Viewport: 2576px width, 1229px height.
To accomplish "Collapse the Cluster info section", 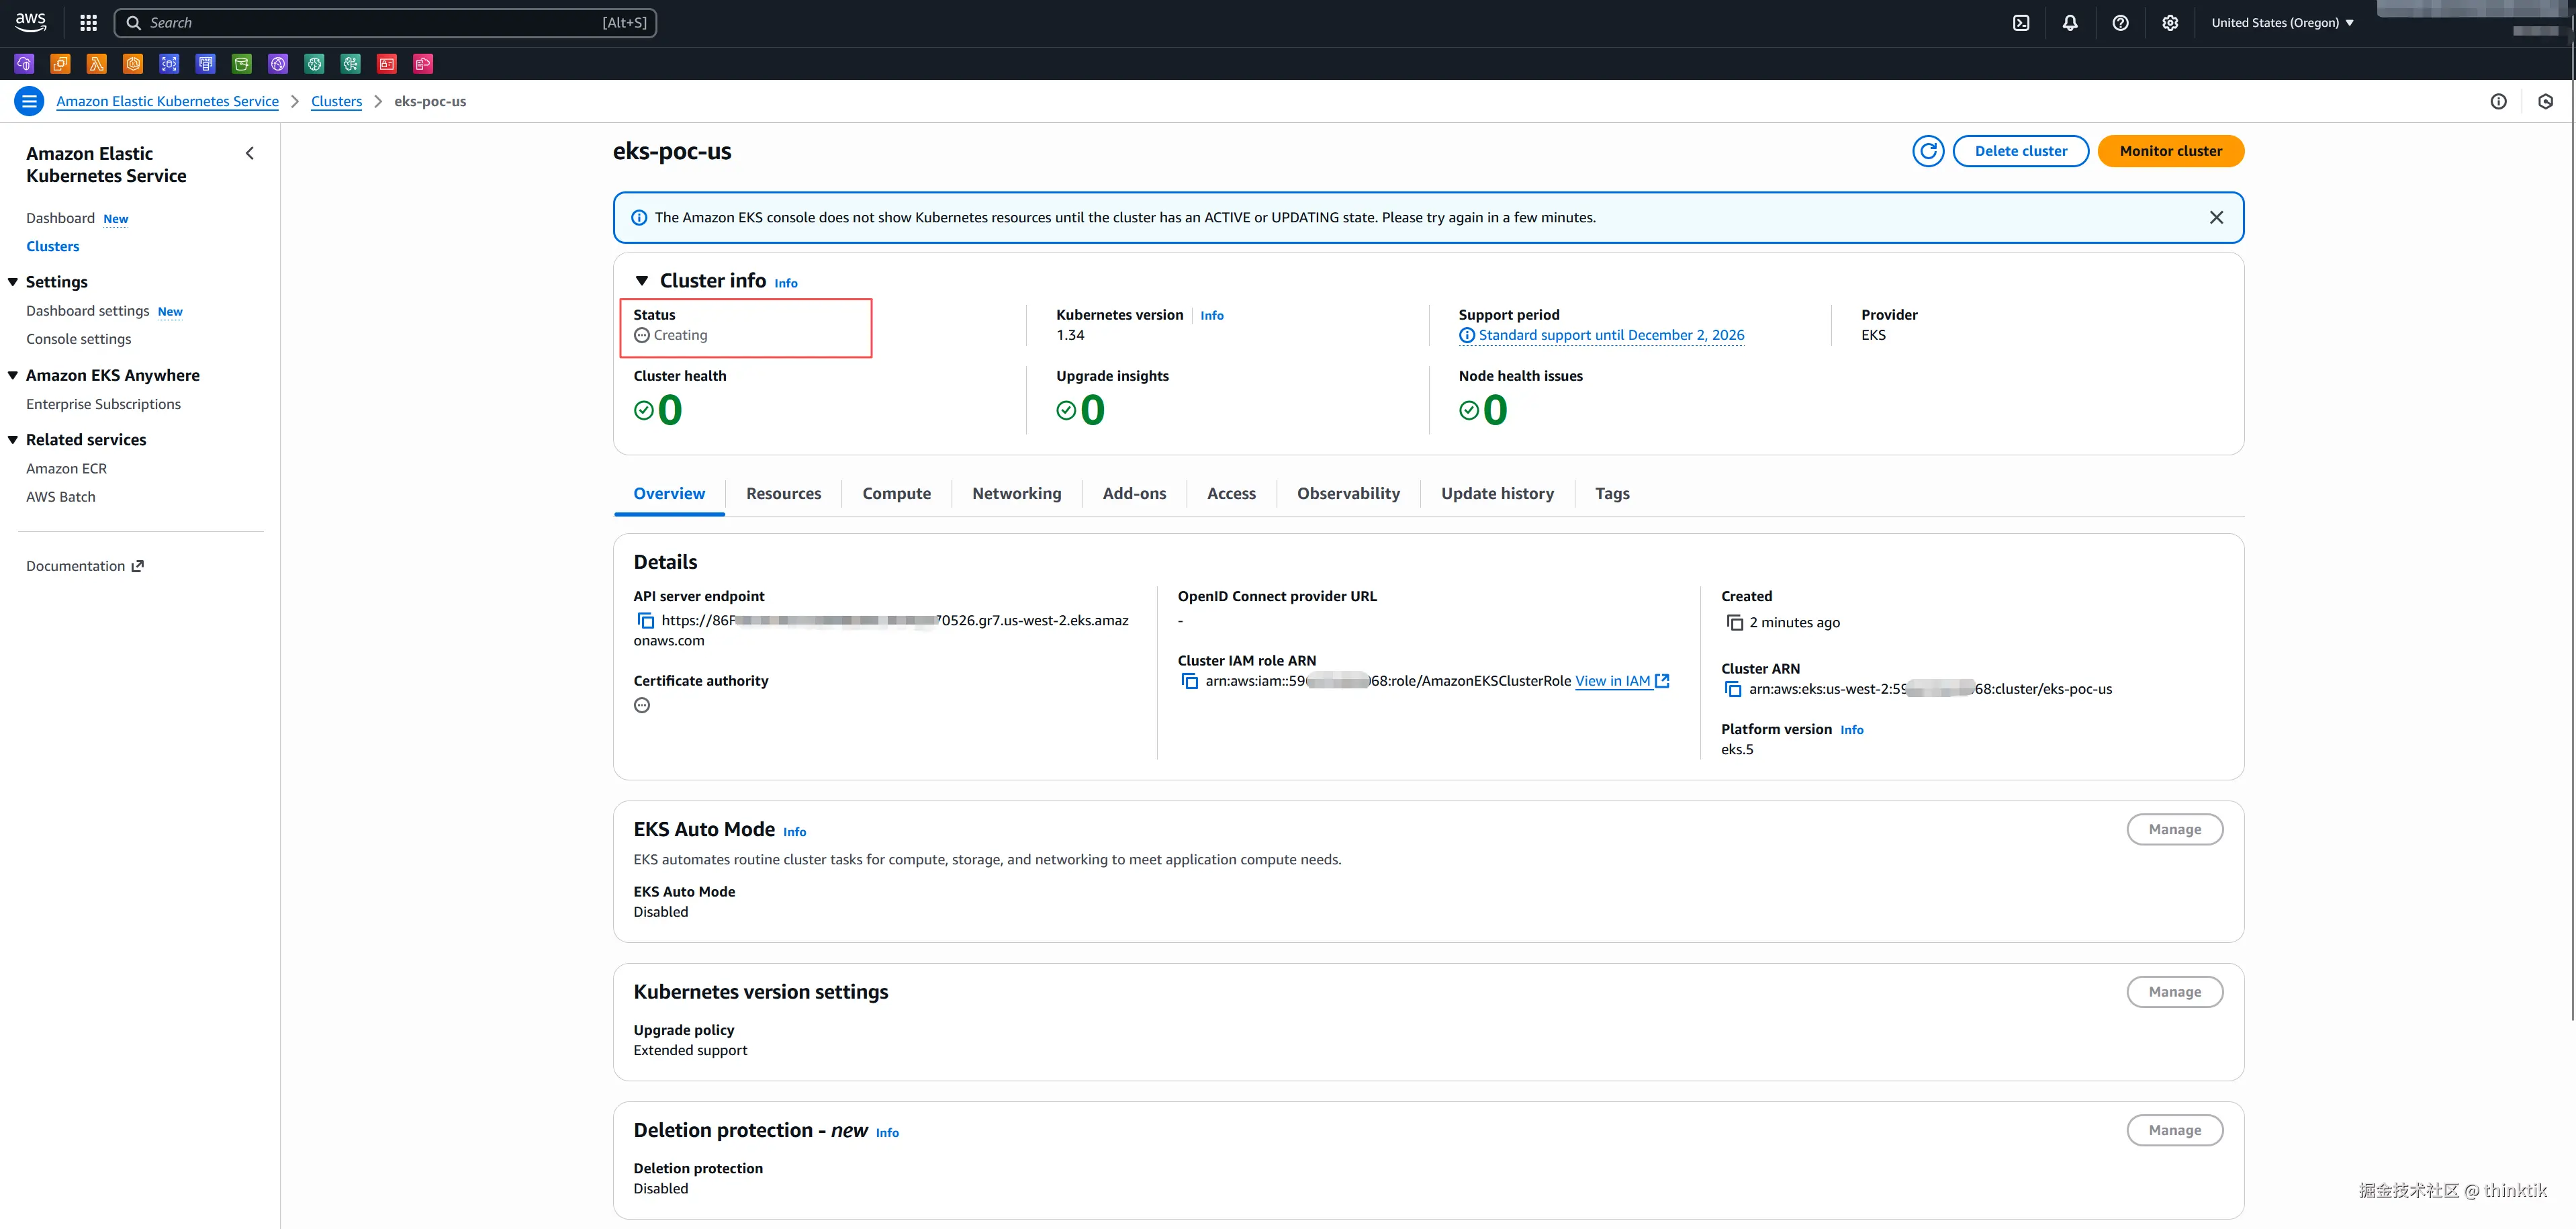I will click(642, 281).
